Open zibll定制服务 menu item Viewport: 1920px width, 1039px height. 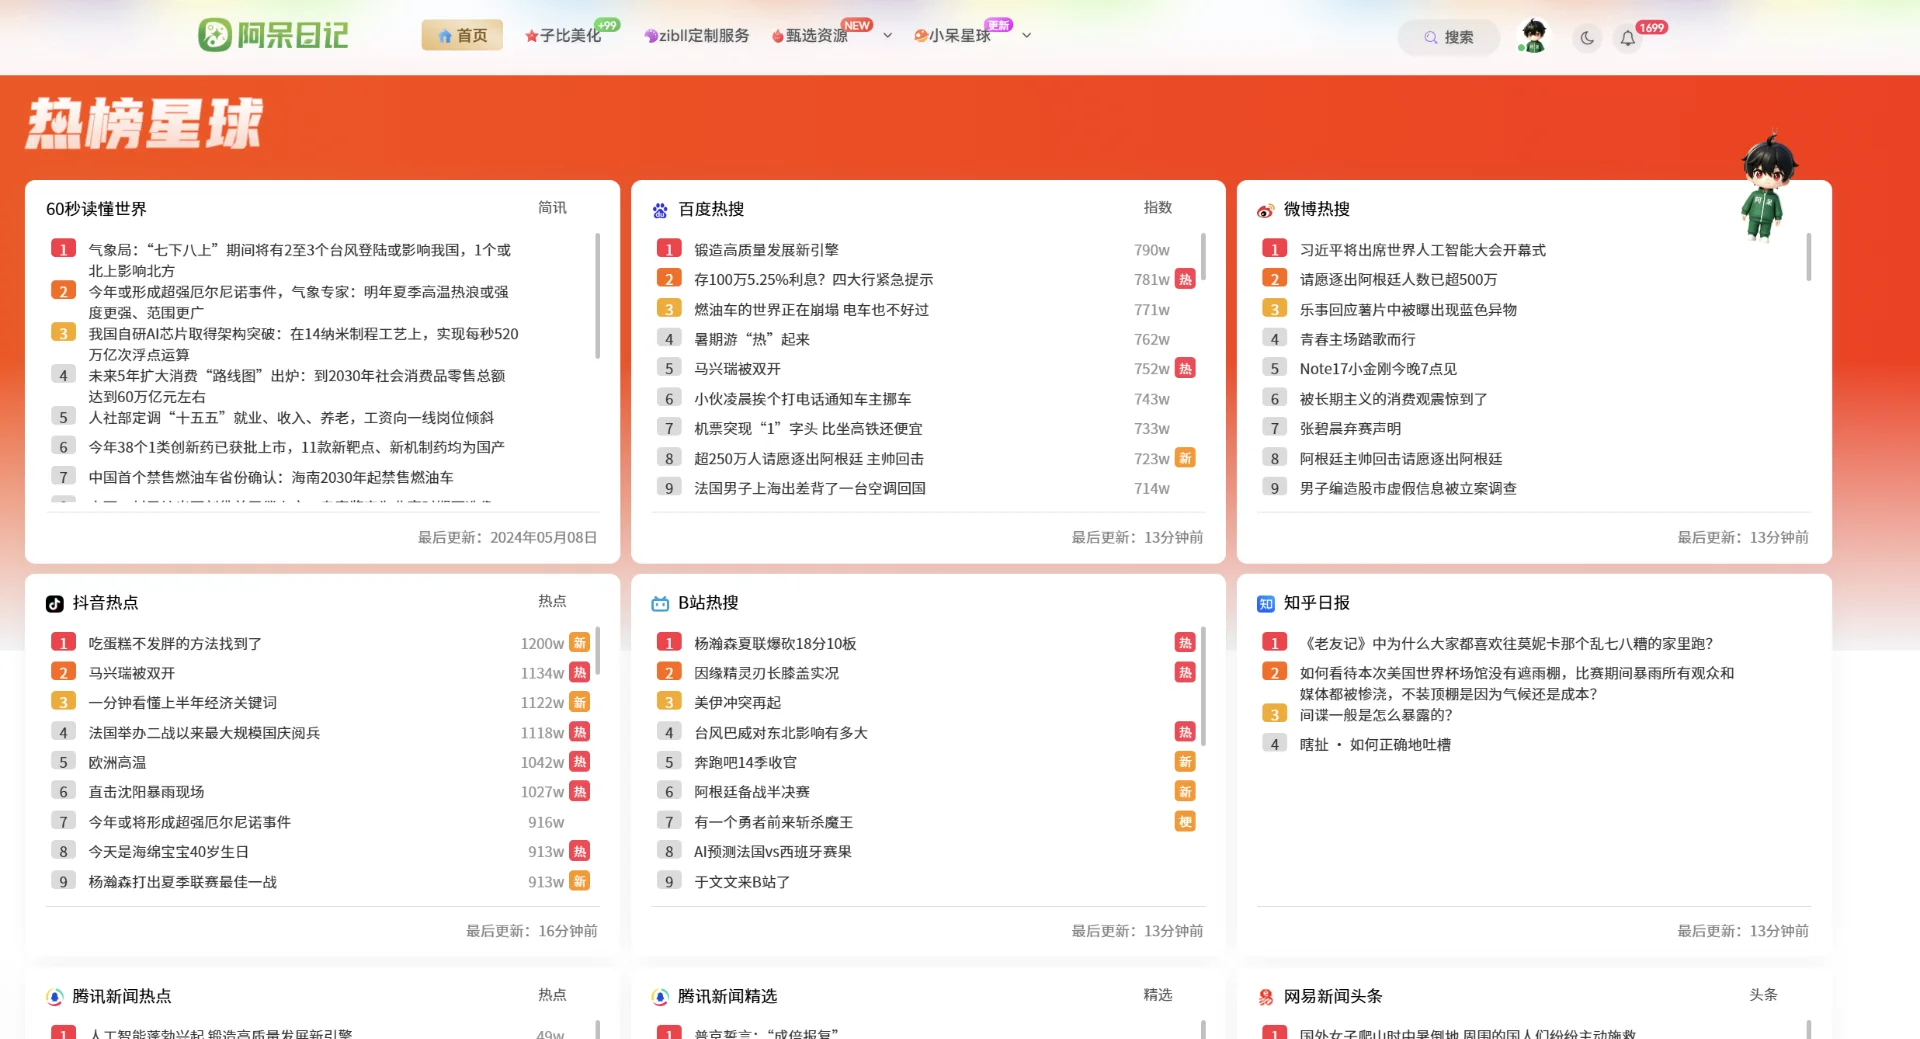coord(697,36)
